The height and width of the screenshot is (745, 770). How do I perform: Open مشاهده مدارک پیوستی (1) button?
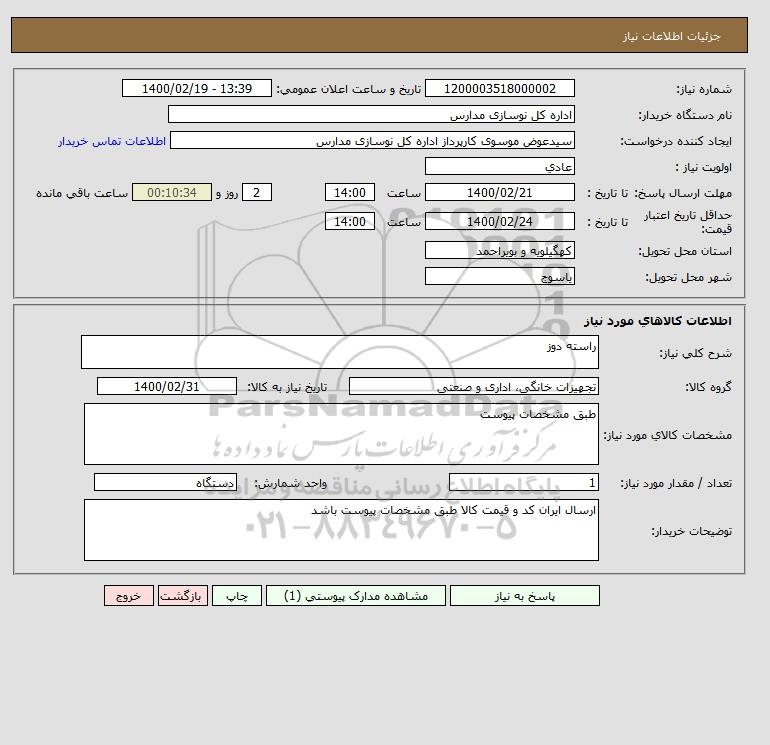356,596
